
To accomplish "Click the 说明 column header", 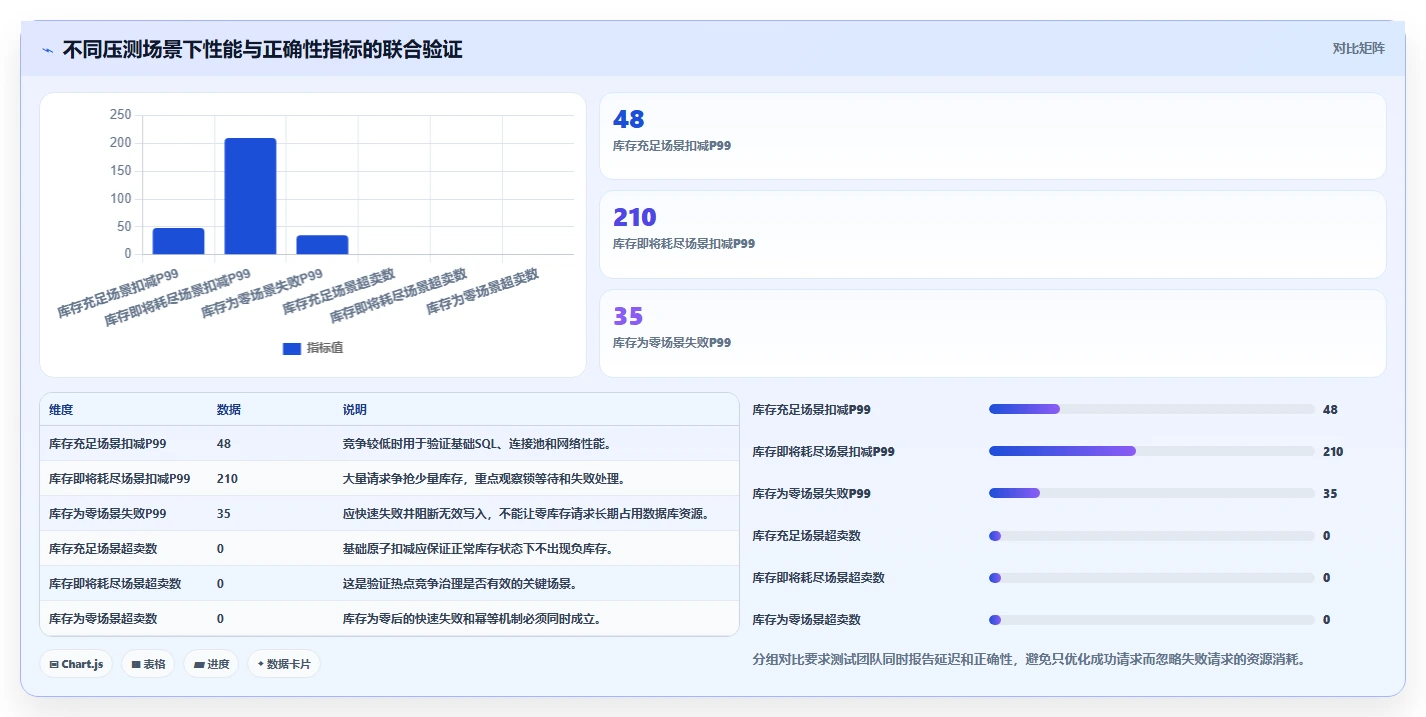I will [355, 410].
